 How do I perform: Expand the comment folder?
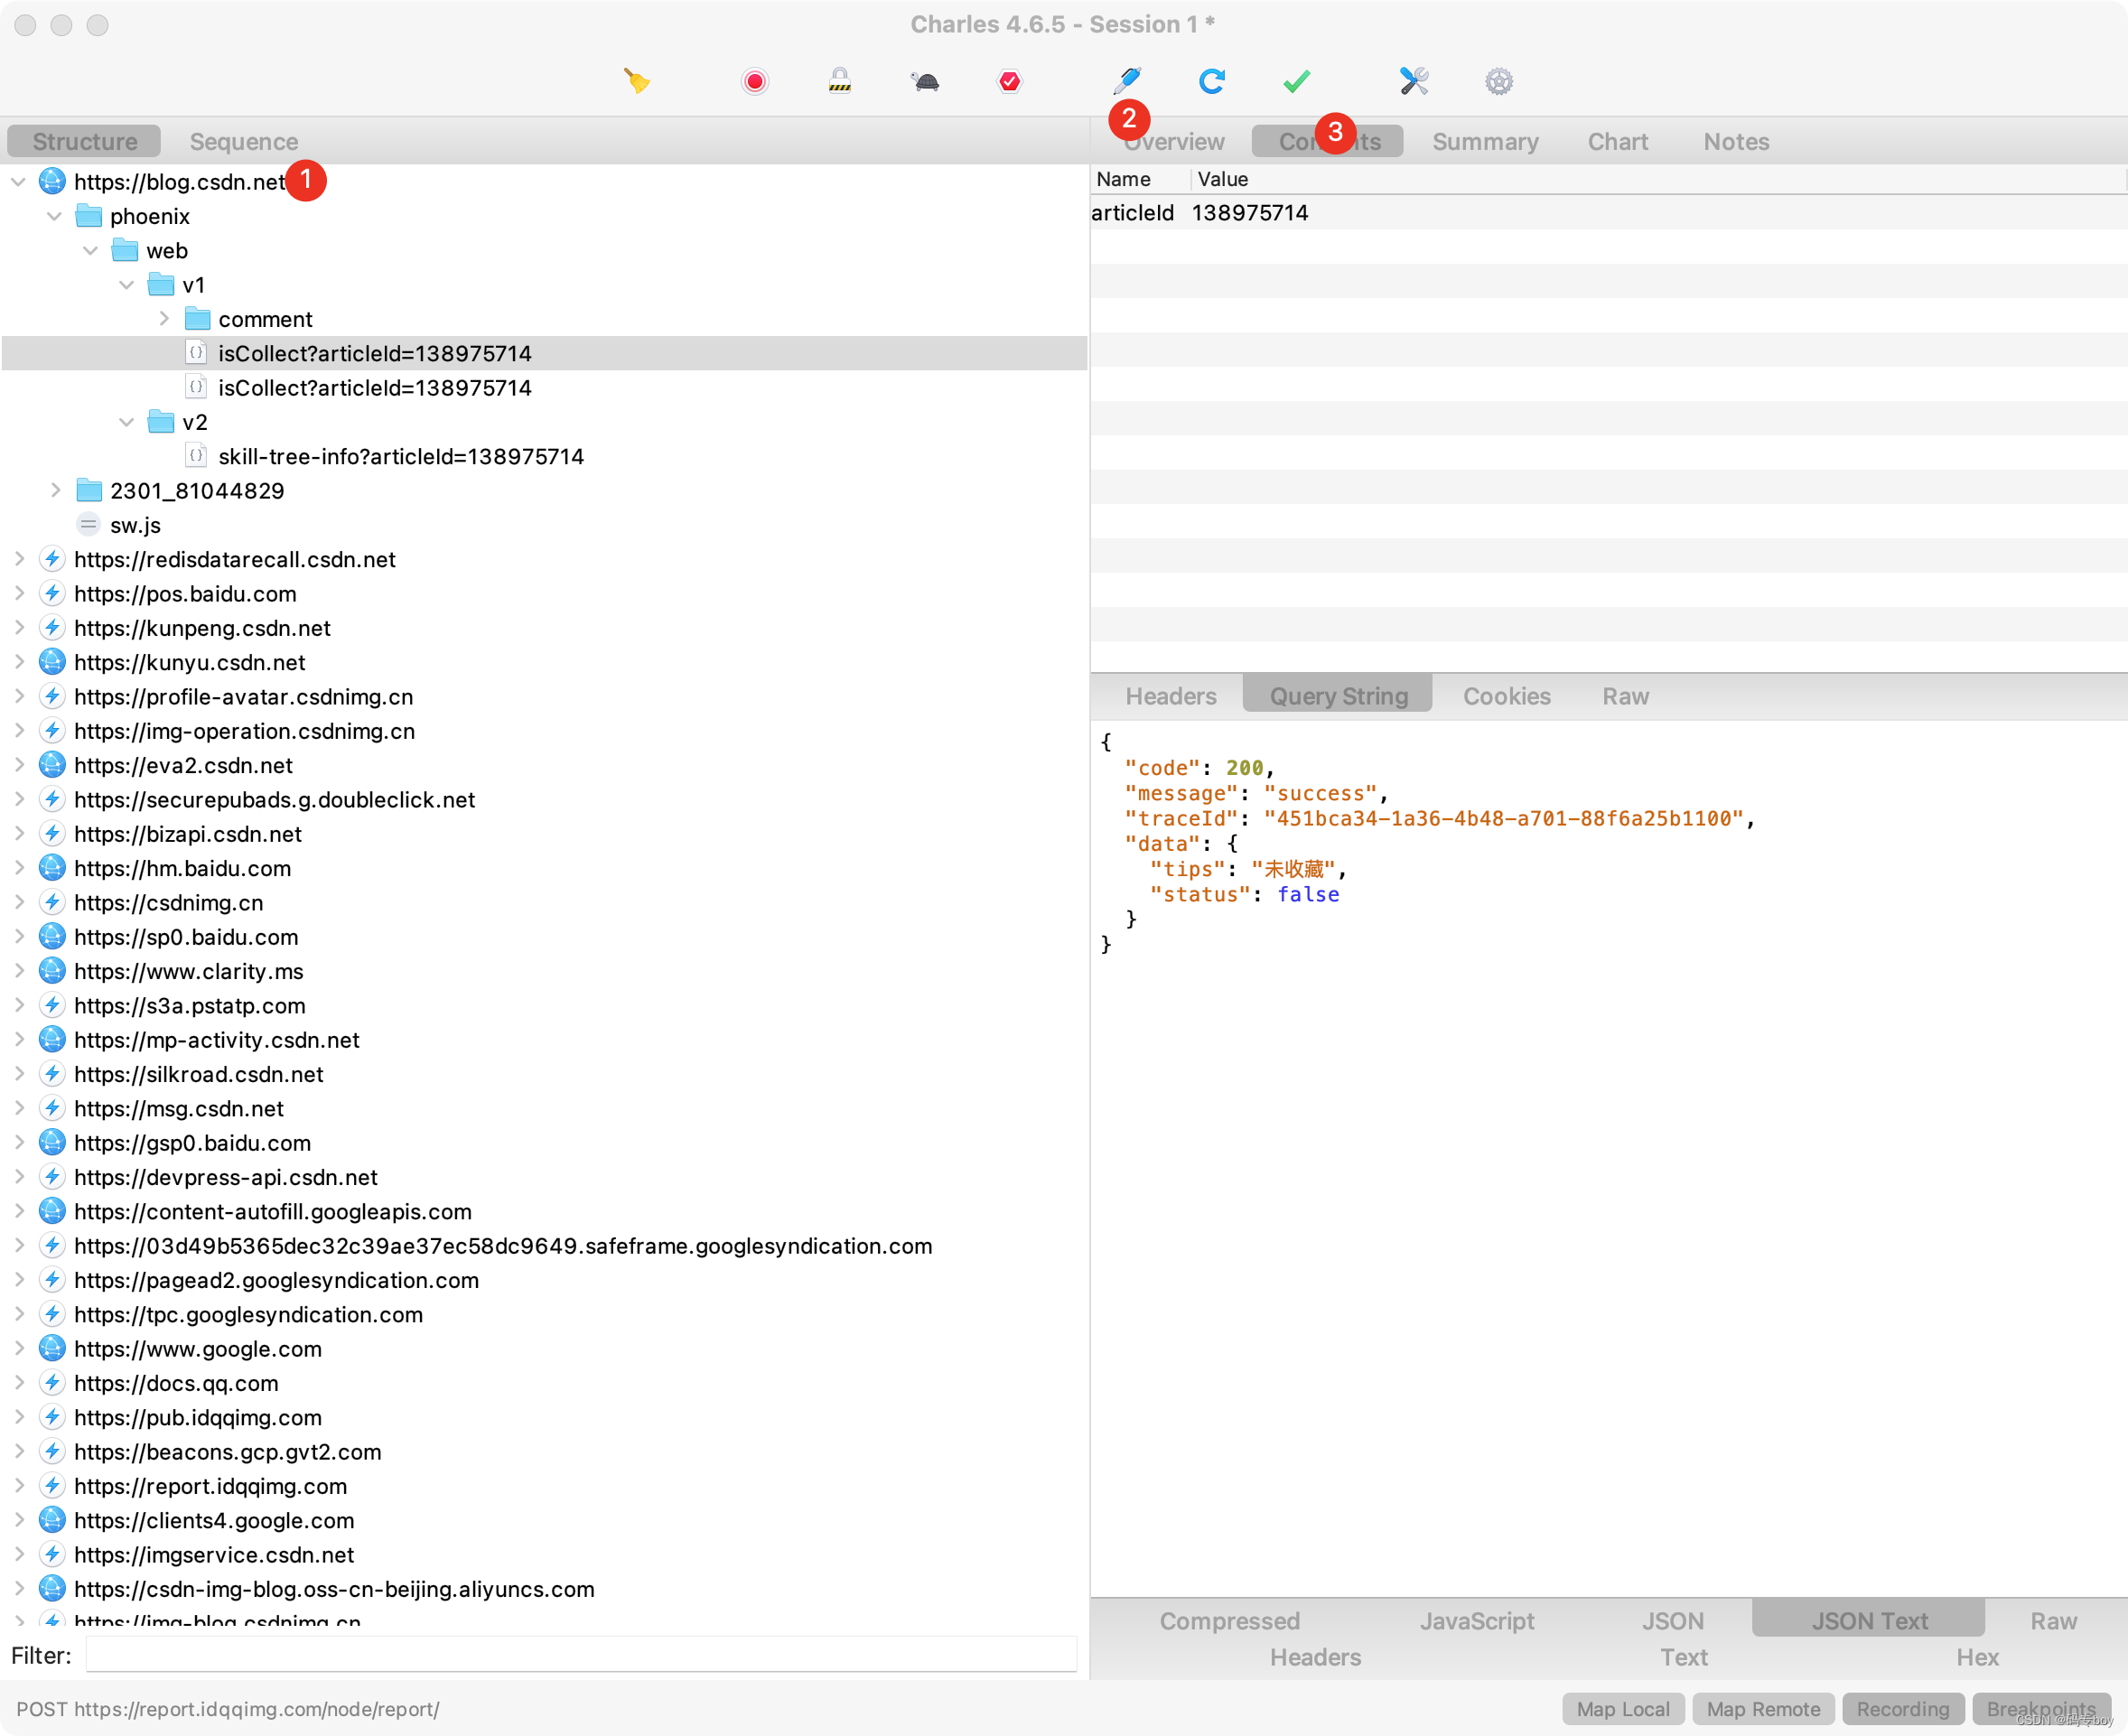tap(164, 319)
